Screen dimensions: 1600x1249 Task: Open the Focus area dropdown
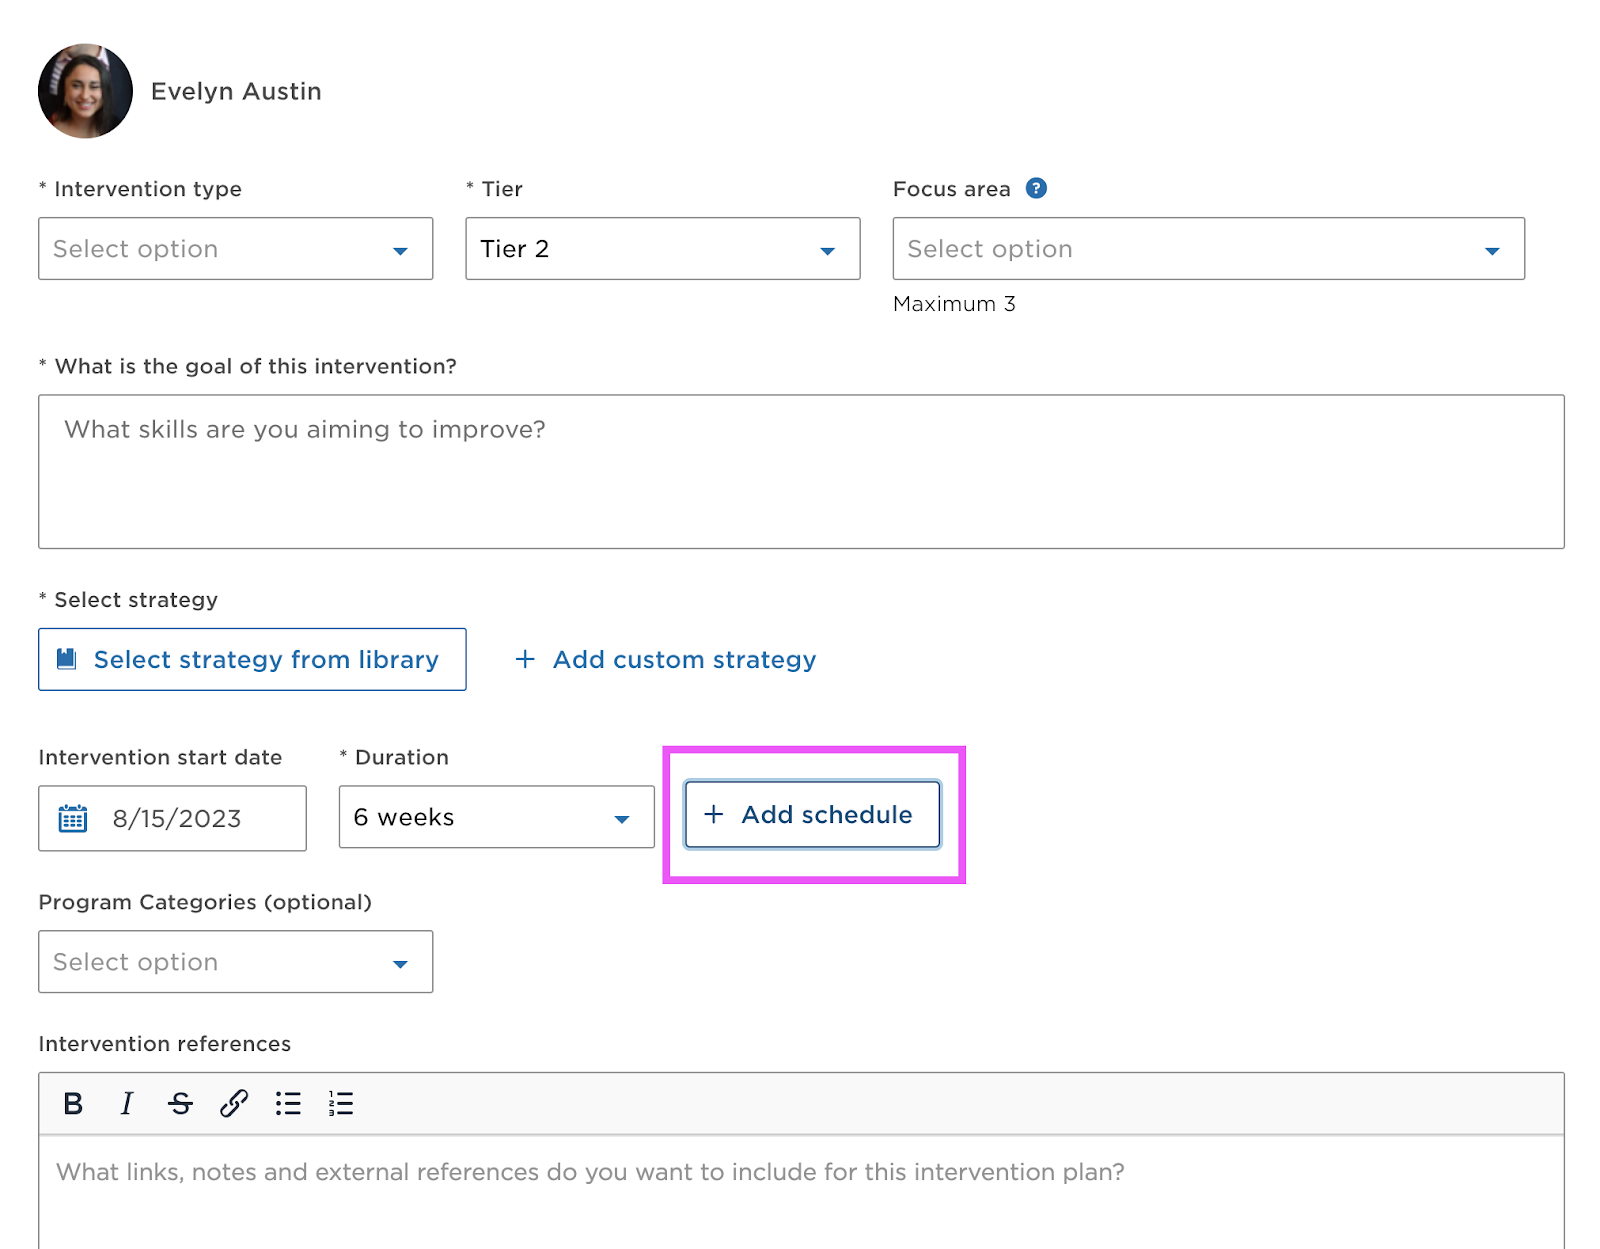(1207, 249)
